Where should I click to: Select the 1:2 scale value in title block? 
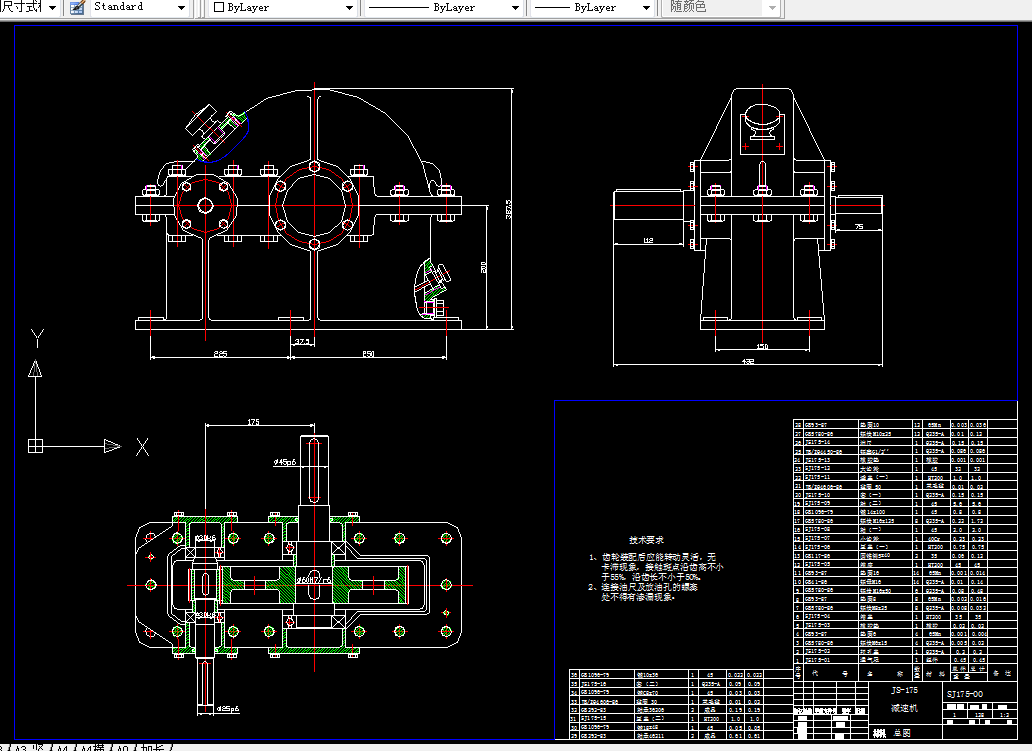pyautogui.click(x=1004, y=715)
